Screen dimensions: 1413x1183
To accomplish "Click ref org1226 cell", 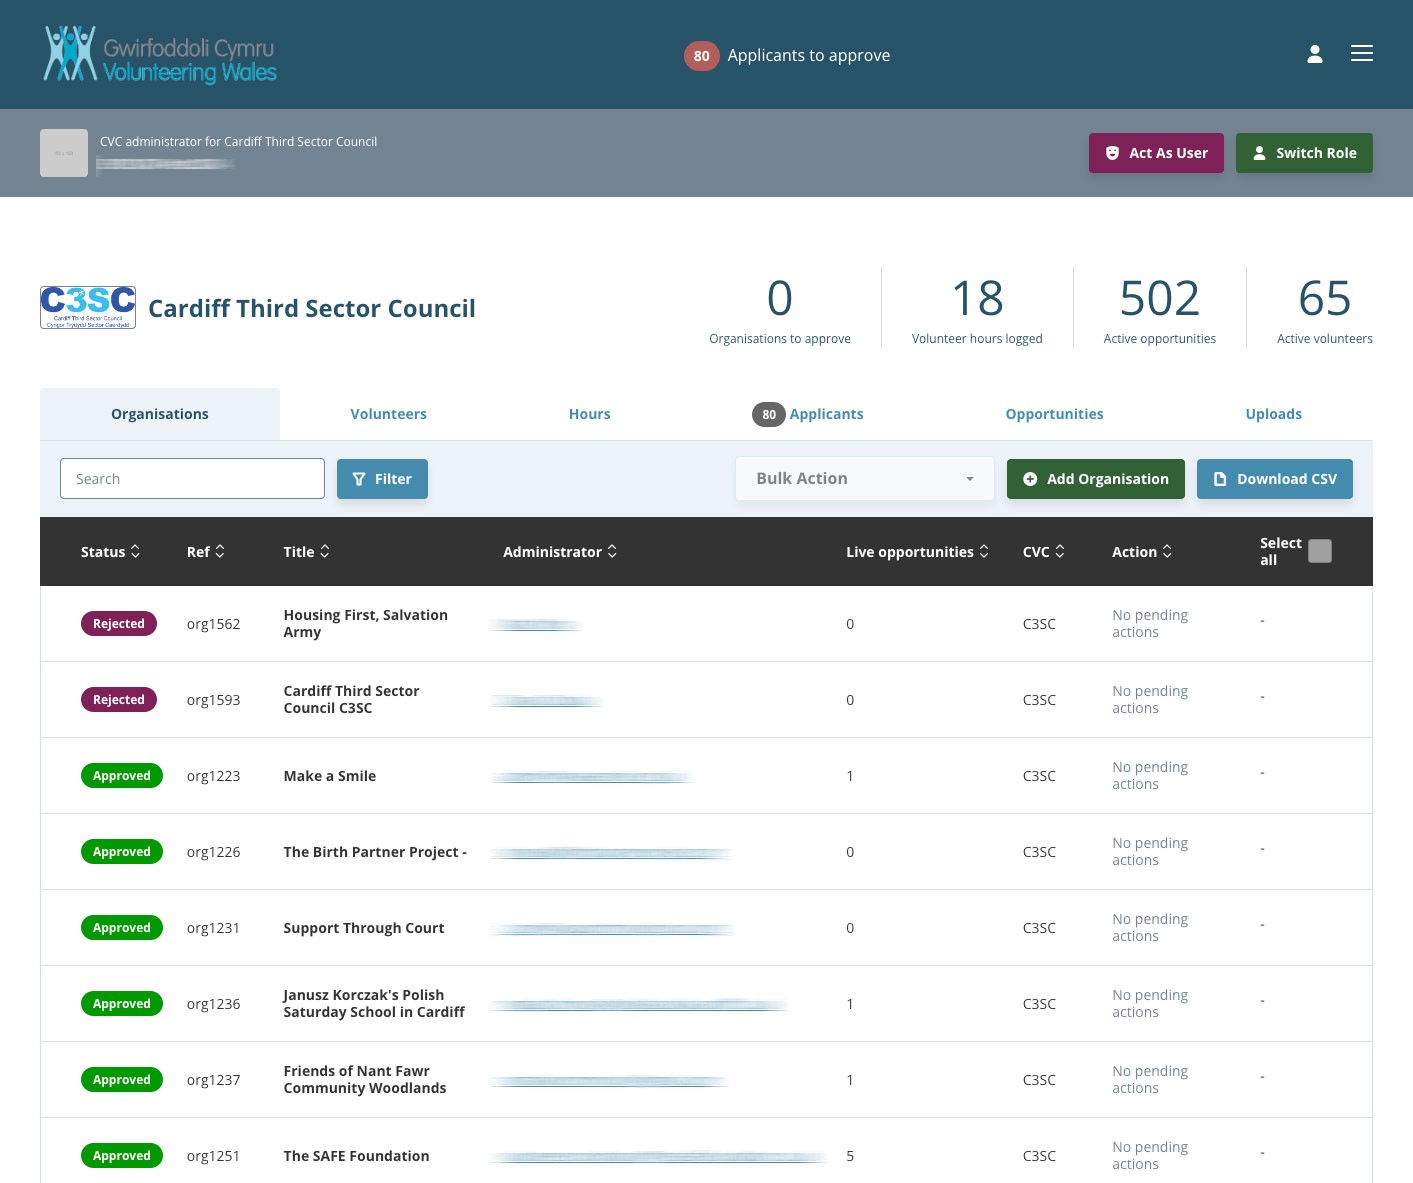I will pyautogui.click(x=213, y=852).
